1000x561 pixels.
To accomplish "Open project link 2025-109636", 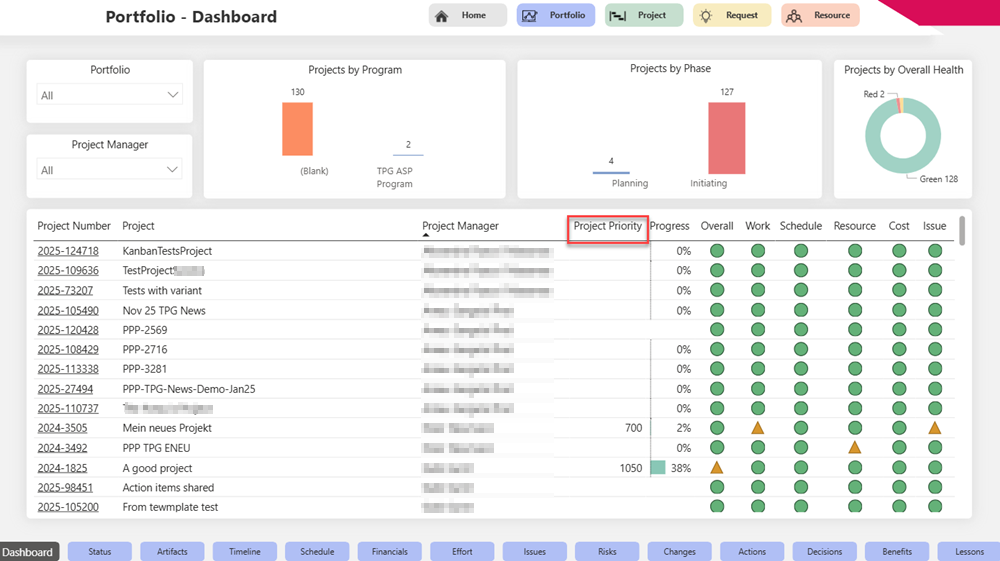I will point(68,270).
